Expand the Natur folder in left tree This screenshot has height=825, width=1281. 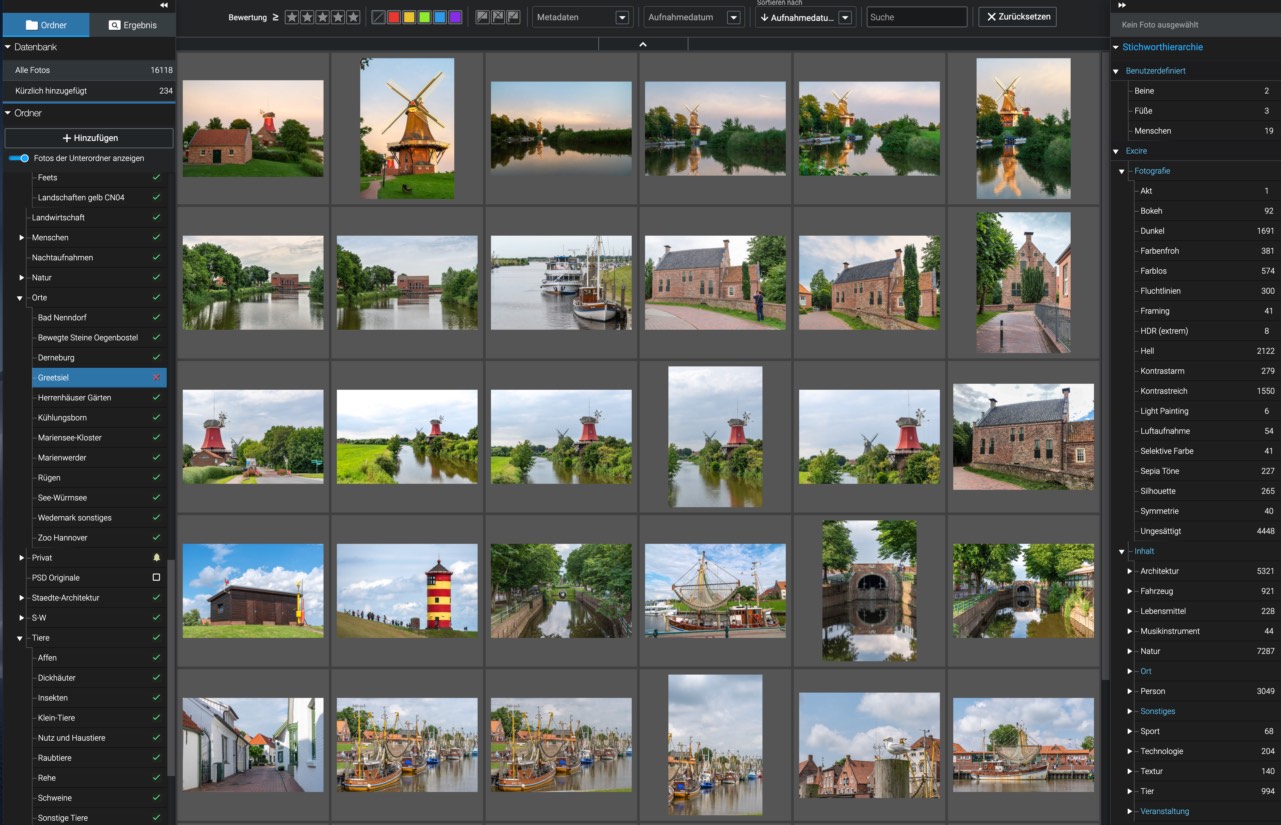coord(21,277)
